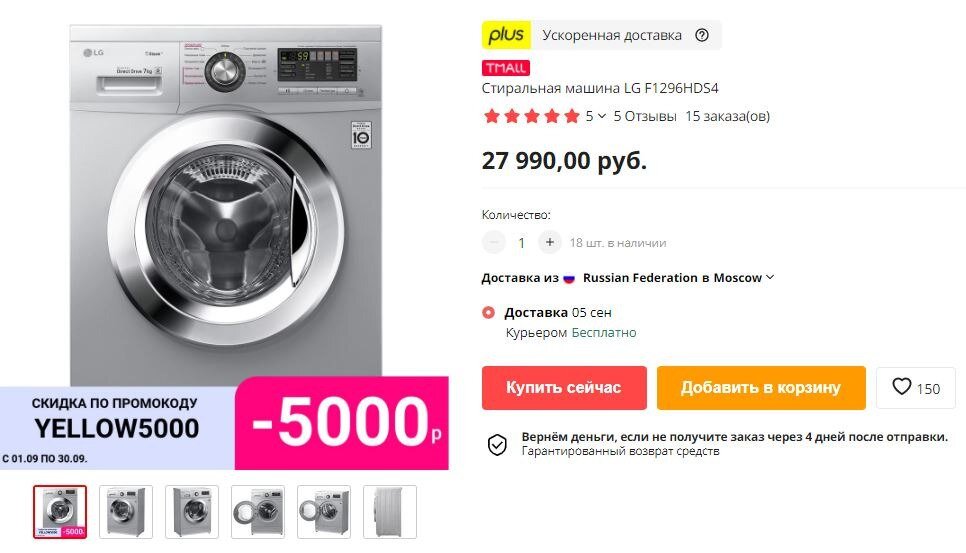Select the red delivery option radio button

click(489, 312)
